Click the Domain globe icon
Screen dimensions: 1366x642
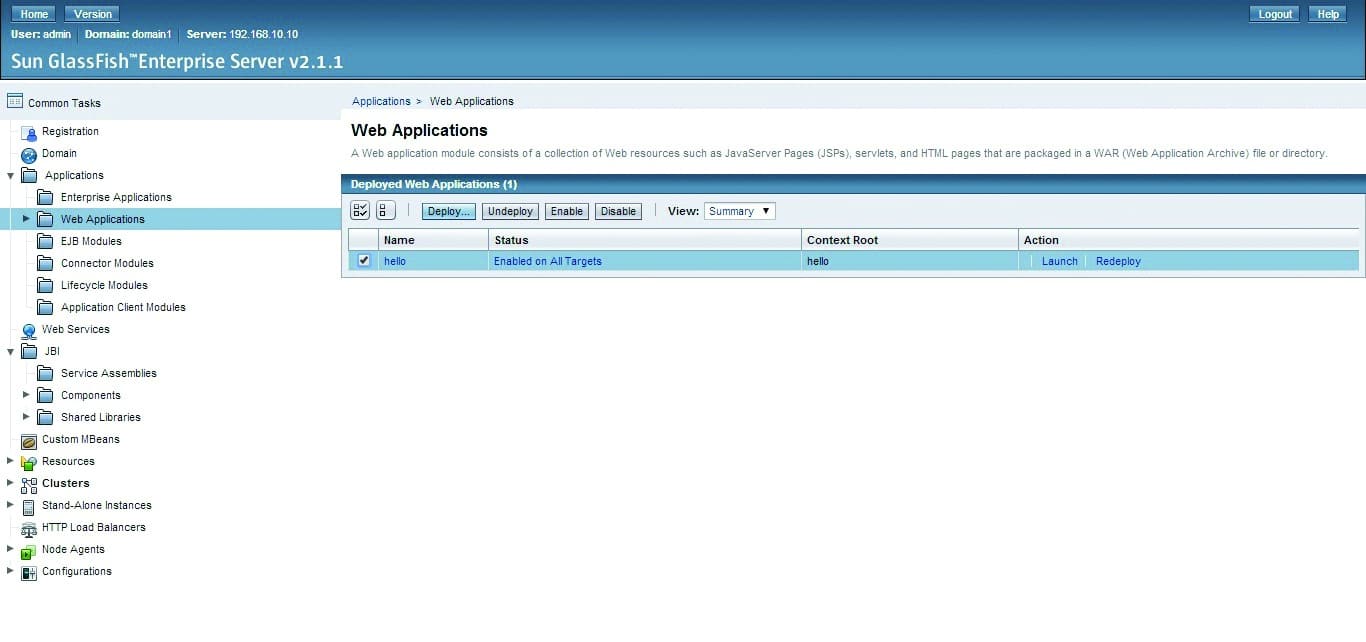(29, 154)
